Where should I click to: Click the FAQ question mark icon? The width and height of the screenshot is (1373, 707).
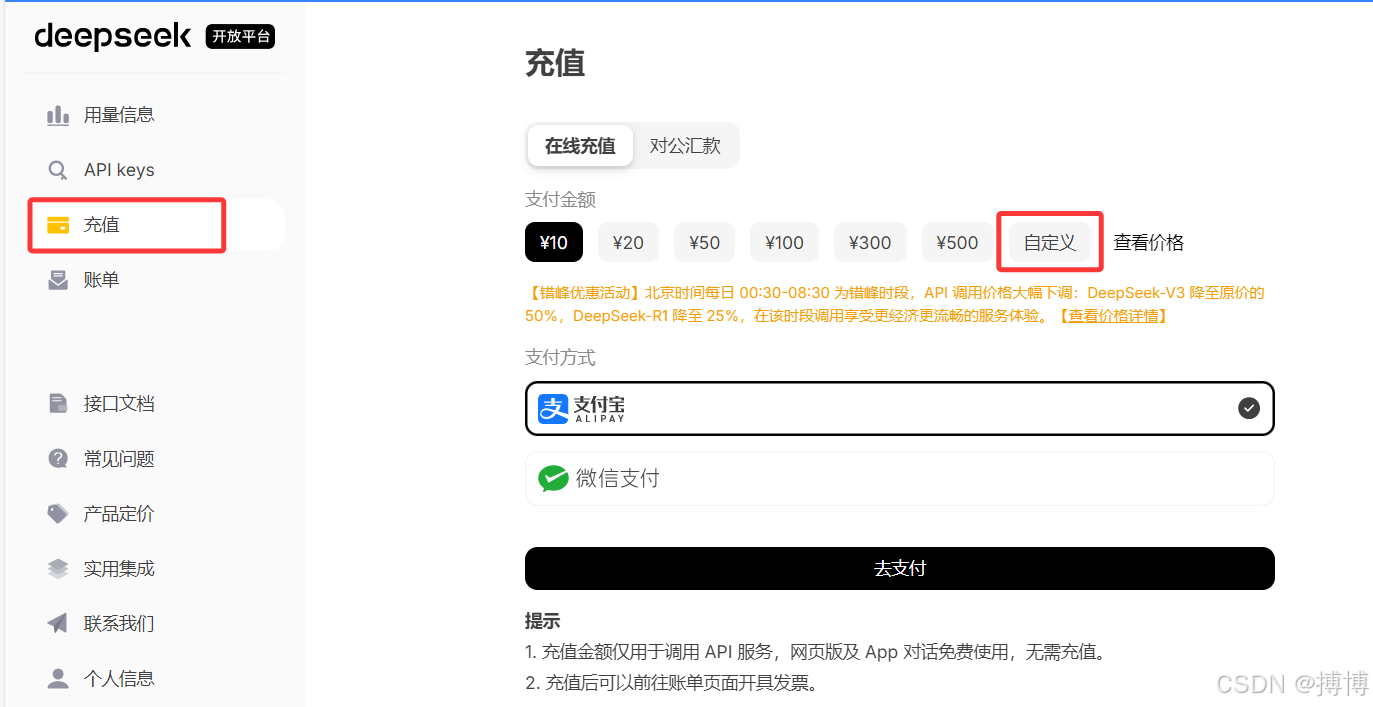58,459
